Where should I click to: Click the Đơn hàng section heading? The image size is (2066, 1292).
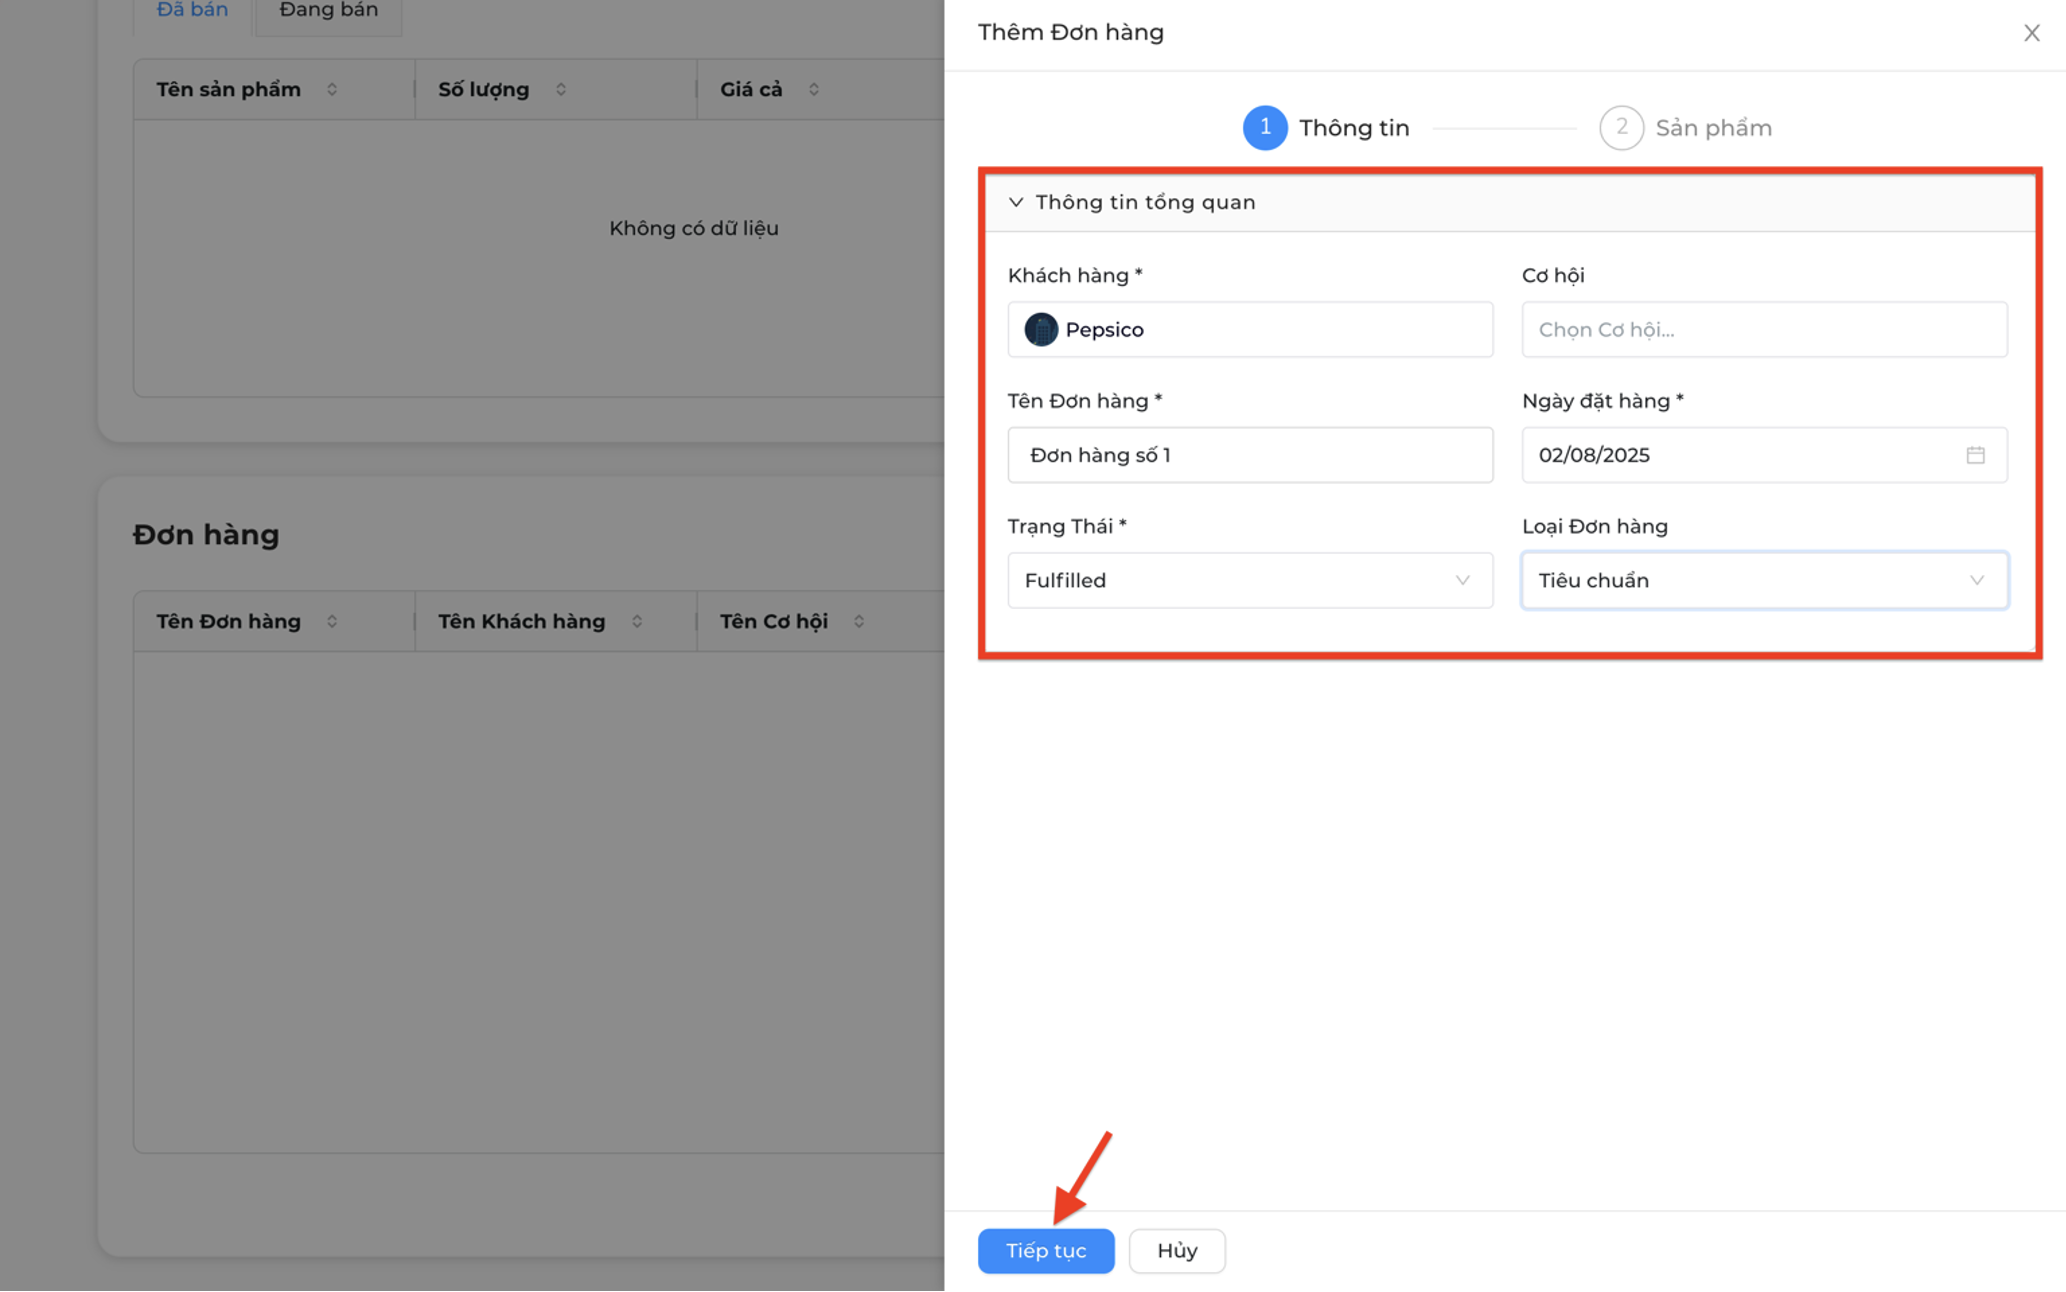click(206, 534)
